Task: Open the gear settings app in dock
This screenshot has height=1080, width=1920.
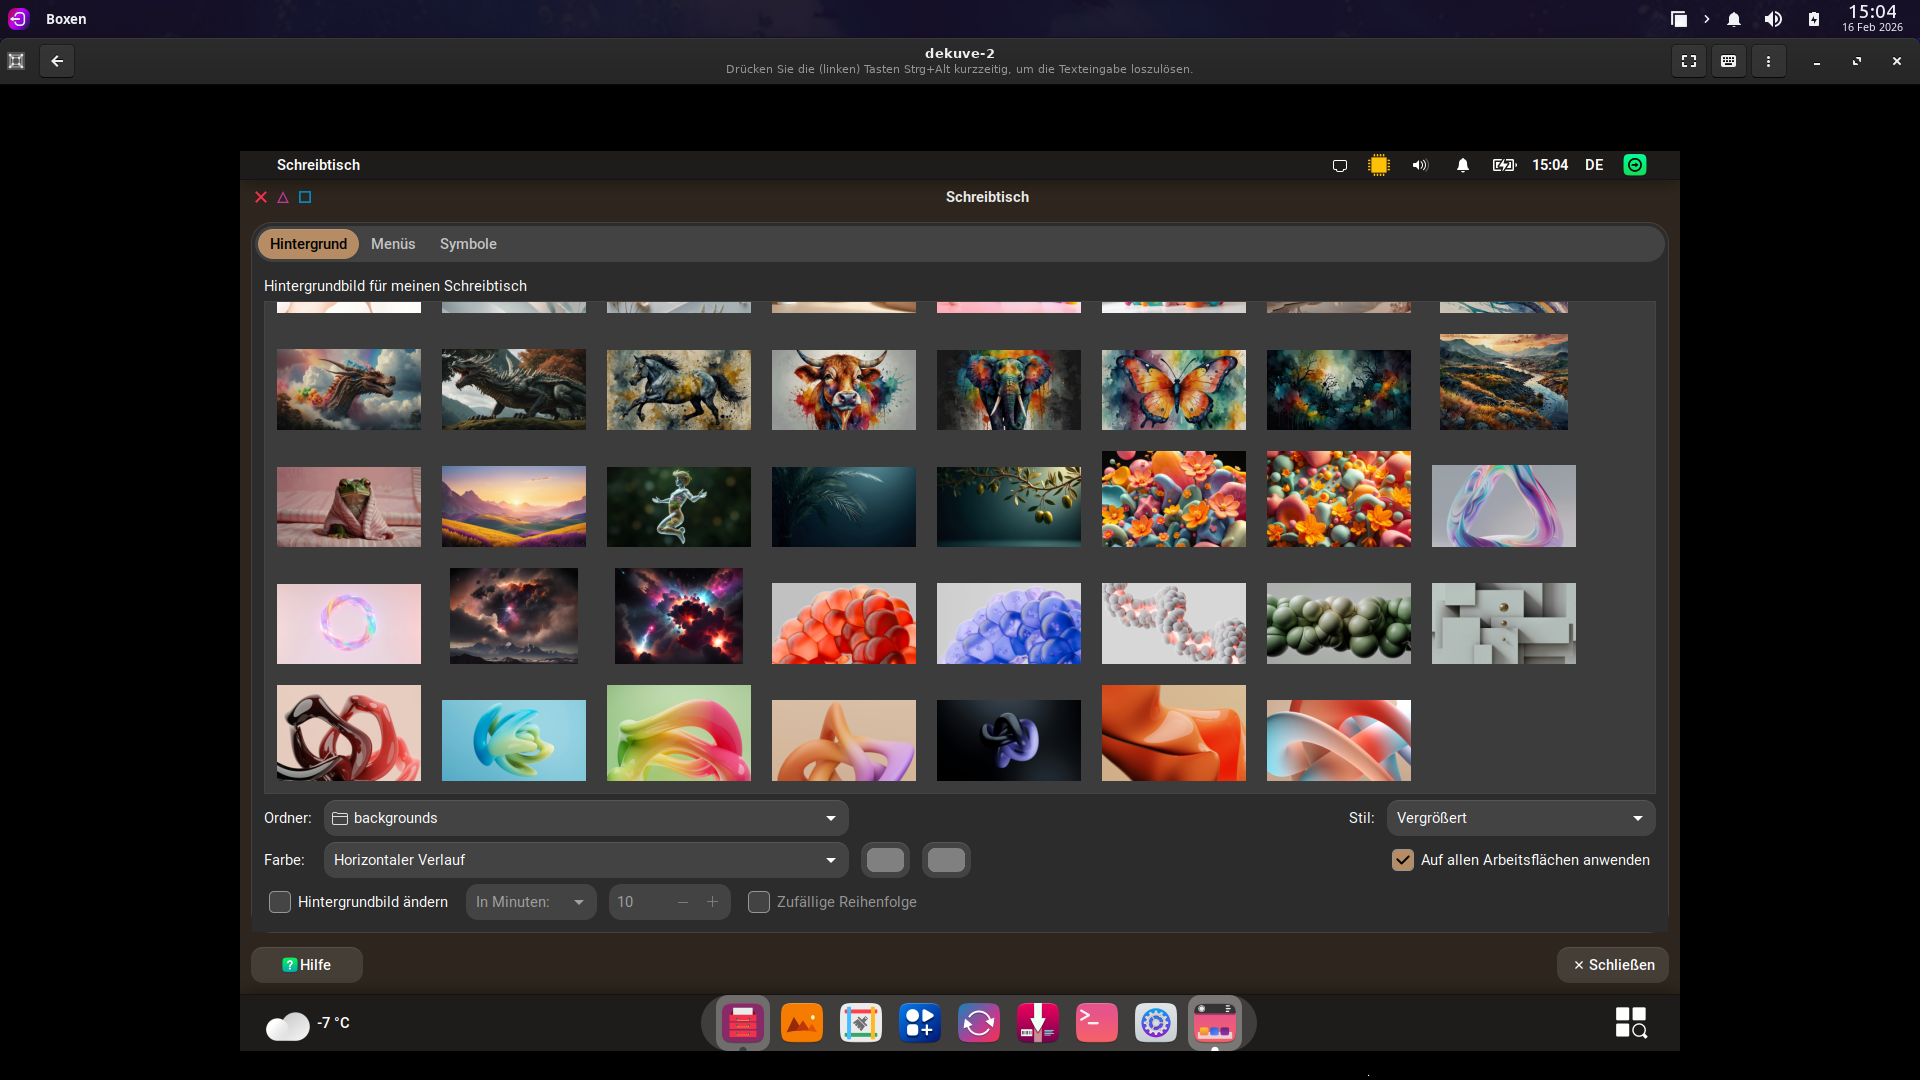Action: [x=1155, y=1023]
